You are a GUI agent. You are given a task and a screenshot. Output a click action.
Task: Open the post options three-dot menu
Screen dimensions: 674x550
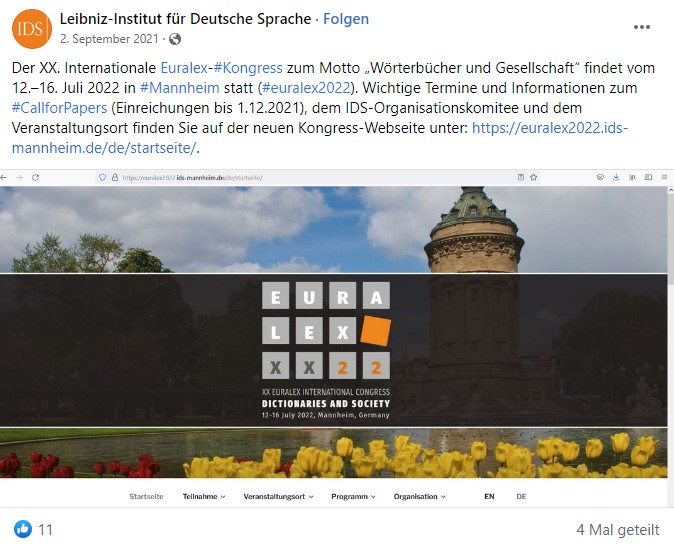[x=641, y=27]
